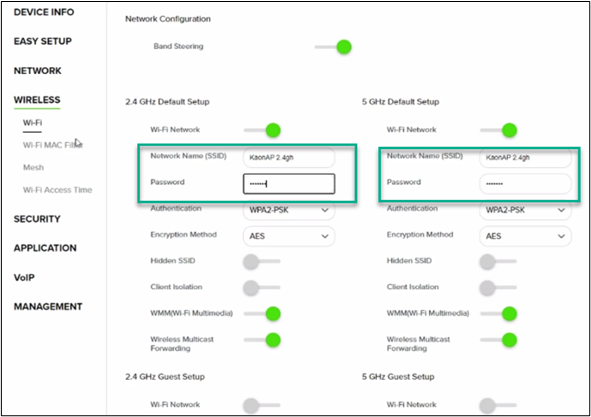Disable the 2.4 GHz Wi-Fi Network switch
591x417 pixels.
pyautogui.click(x=262, y=130)
